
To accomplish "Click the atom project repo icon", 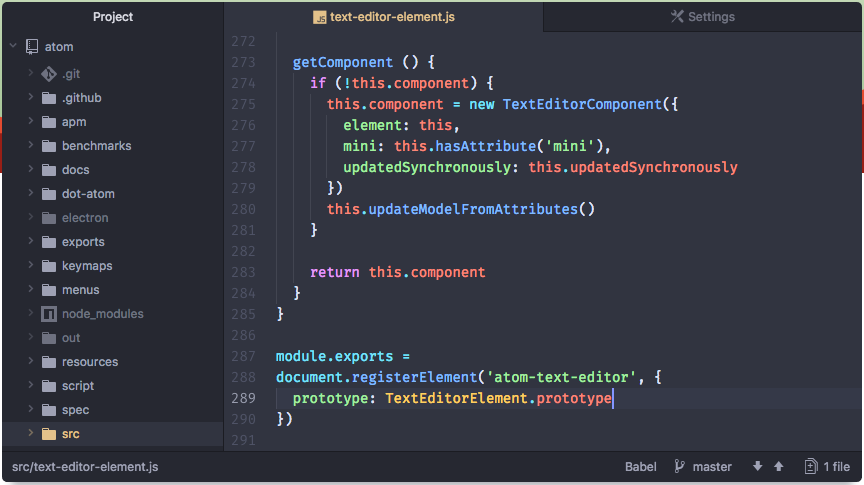I will (x=32, y=47).
